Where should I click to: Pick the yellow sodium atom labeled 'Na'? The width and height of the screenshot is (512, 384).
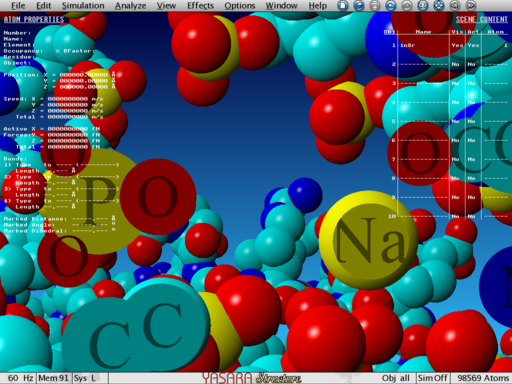(x=368, y=240)
